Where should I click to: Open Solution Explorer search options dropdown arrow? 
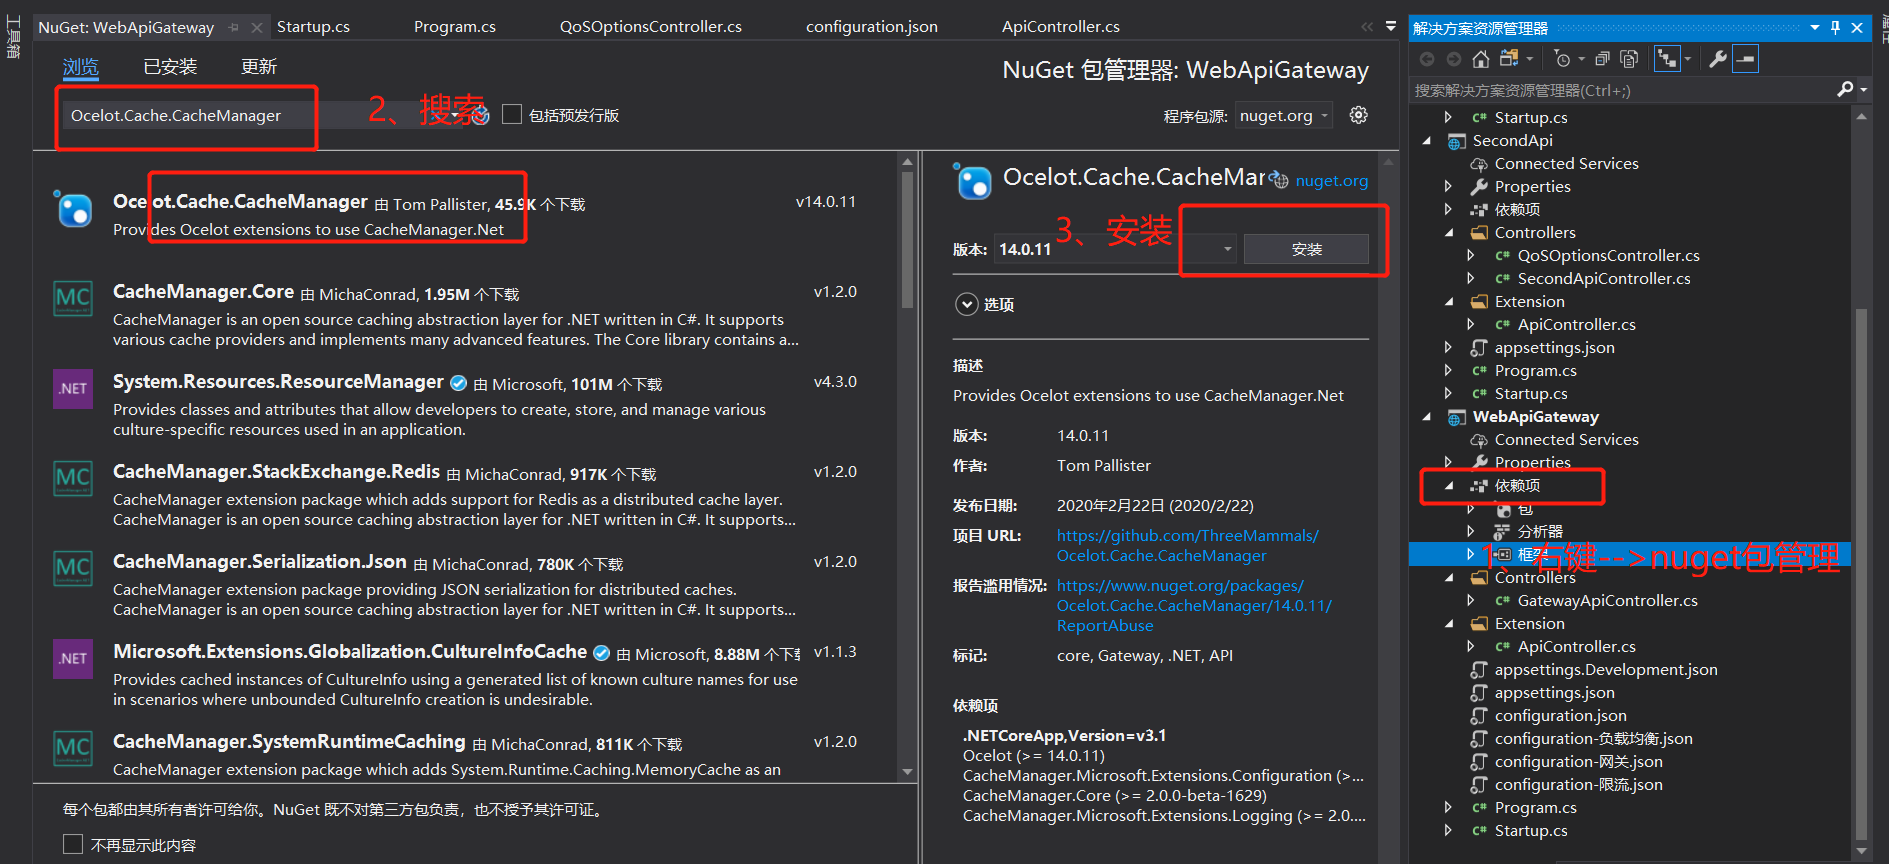coord(1863,90)
